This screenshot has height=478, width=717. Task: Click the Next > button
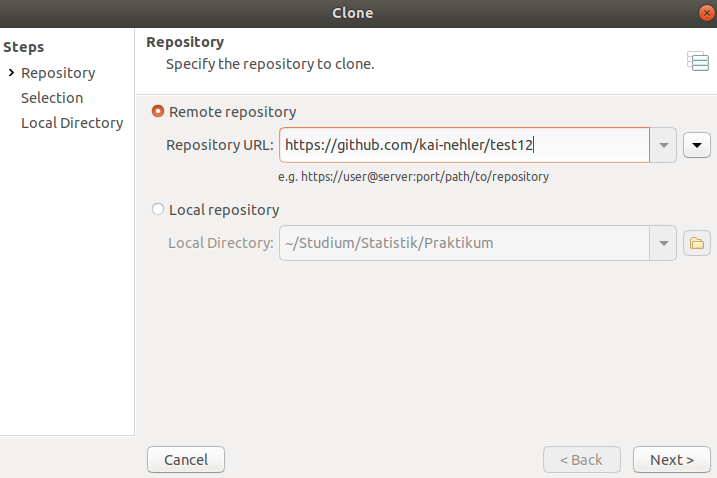click(672, 459)
